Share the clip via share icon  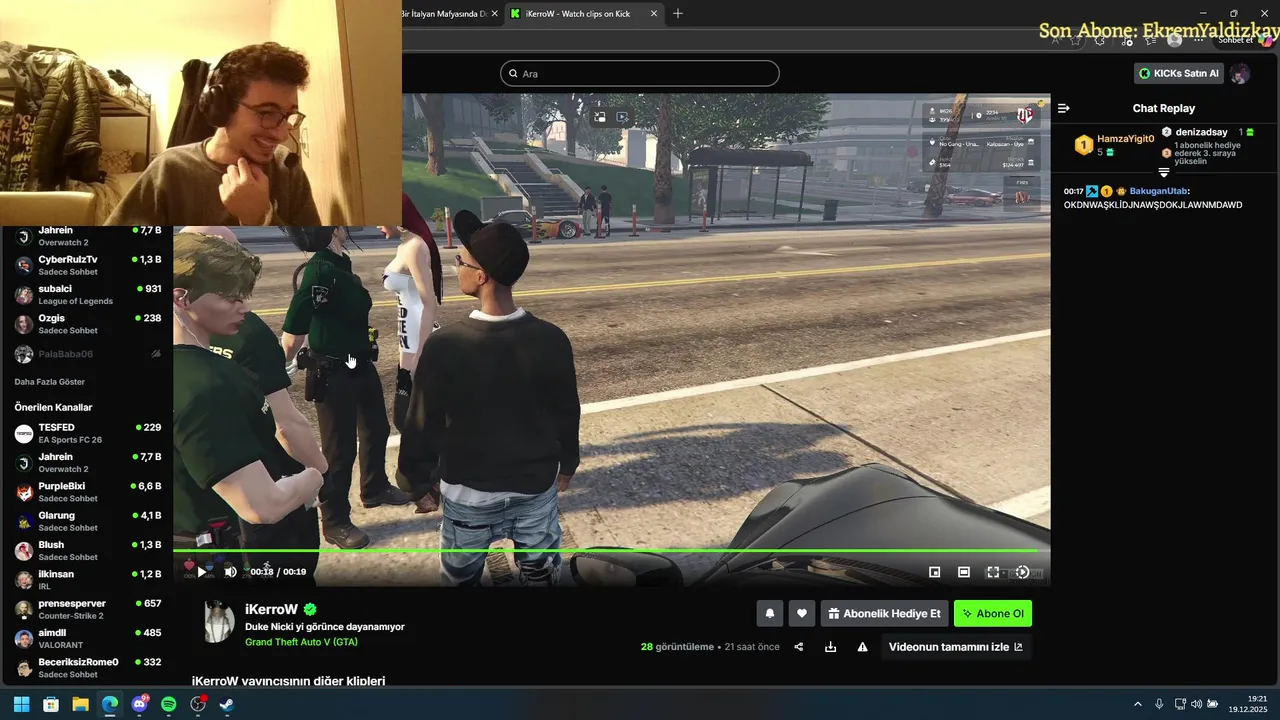click(799, 647)
